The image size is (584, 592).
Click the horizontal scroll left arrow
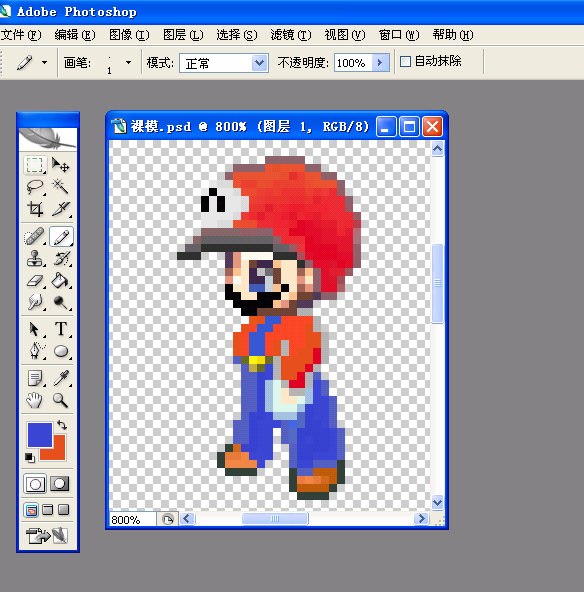[187, 519]
